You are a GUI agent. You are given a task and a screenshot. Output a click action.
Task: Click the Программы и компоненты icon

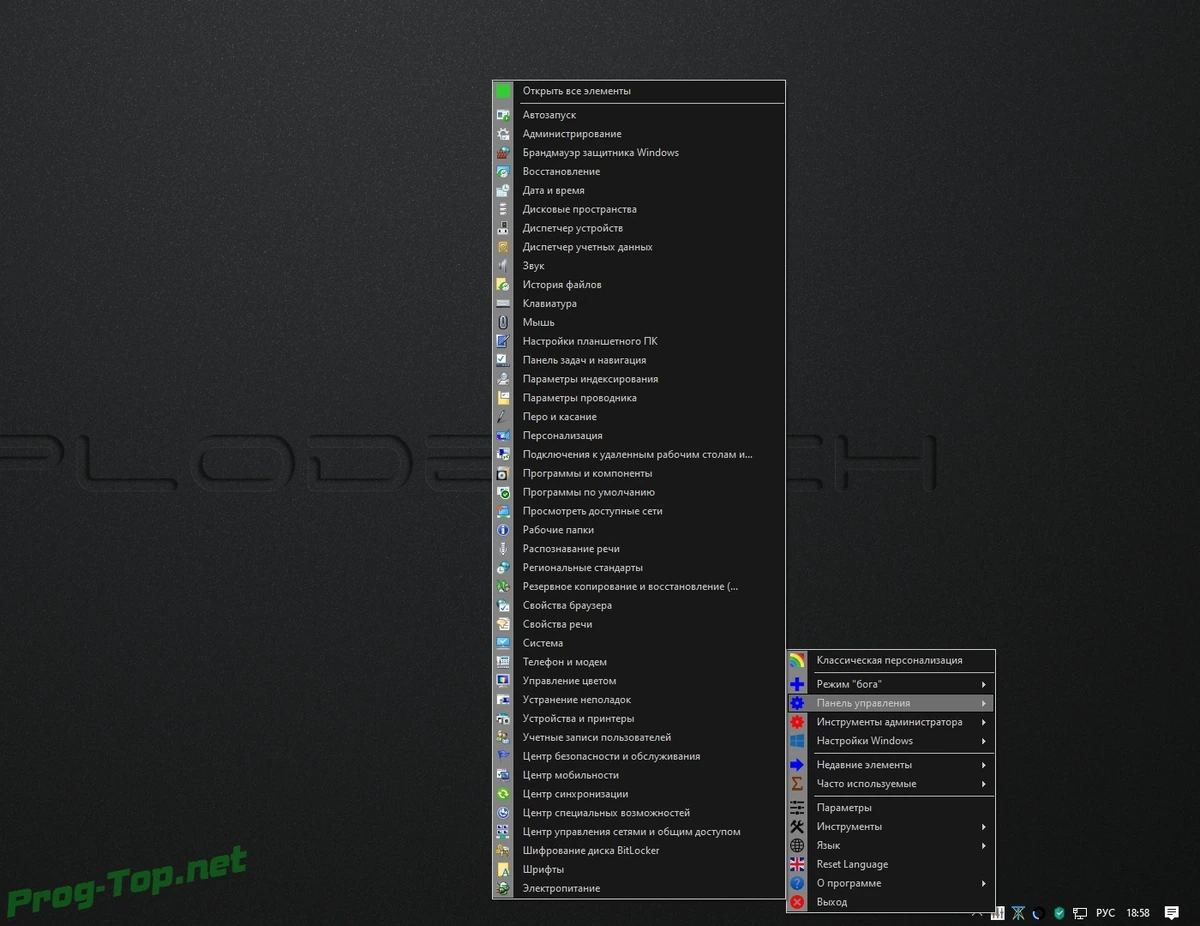503,474
